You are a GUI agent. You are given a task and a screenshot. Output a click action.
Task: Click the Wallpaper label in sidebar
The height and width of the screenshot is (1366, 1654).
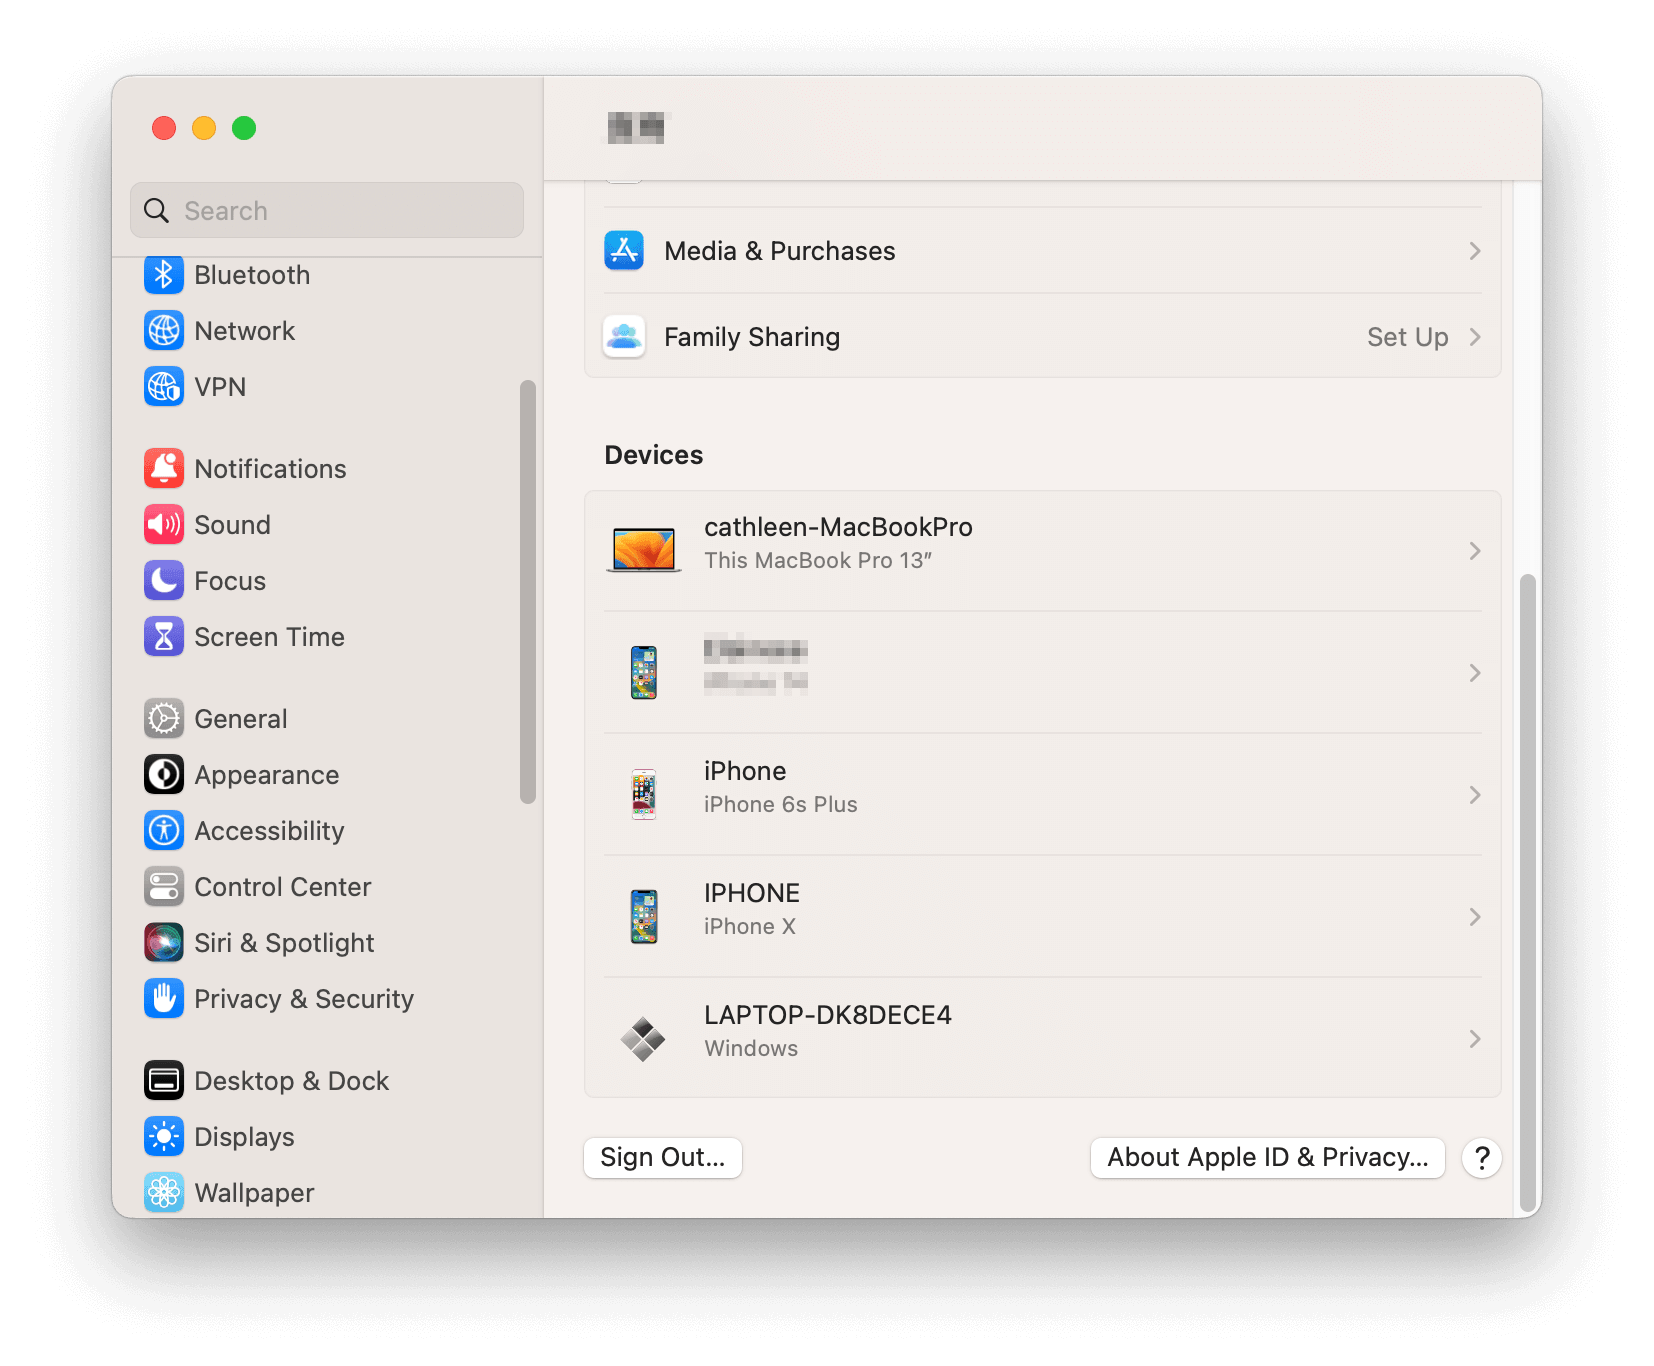point(254,1193)
